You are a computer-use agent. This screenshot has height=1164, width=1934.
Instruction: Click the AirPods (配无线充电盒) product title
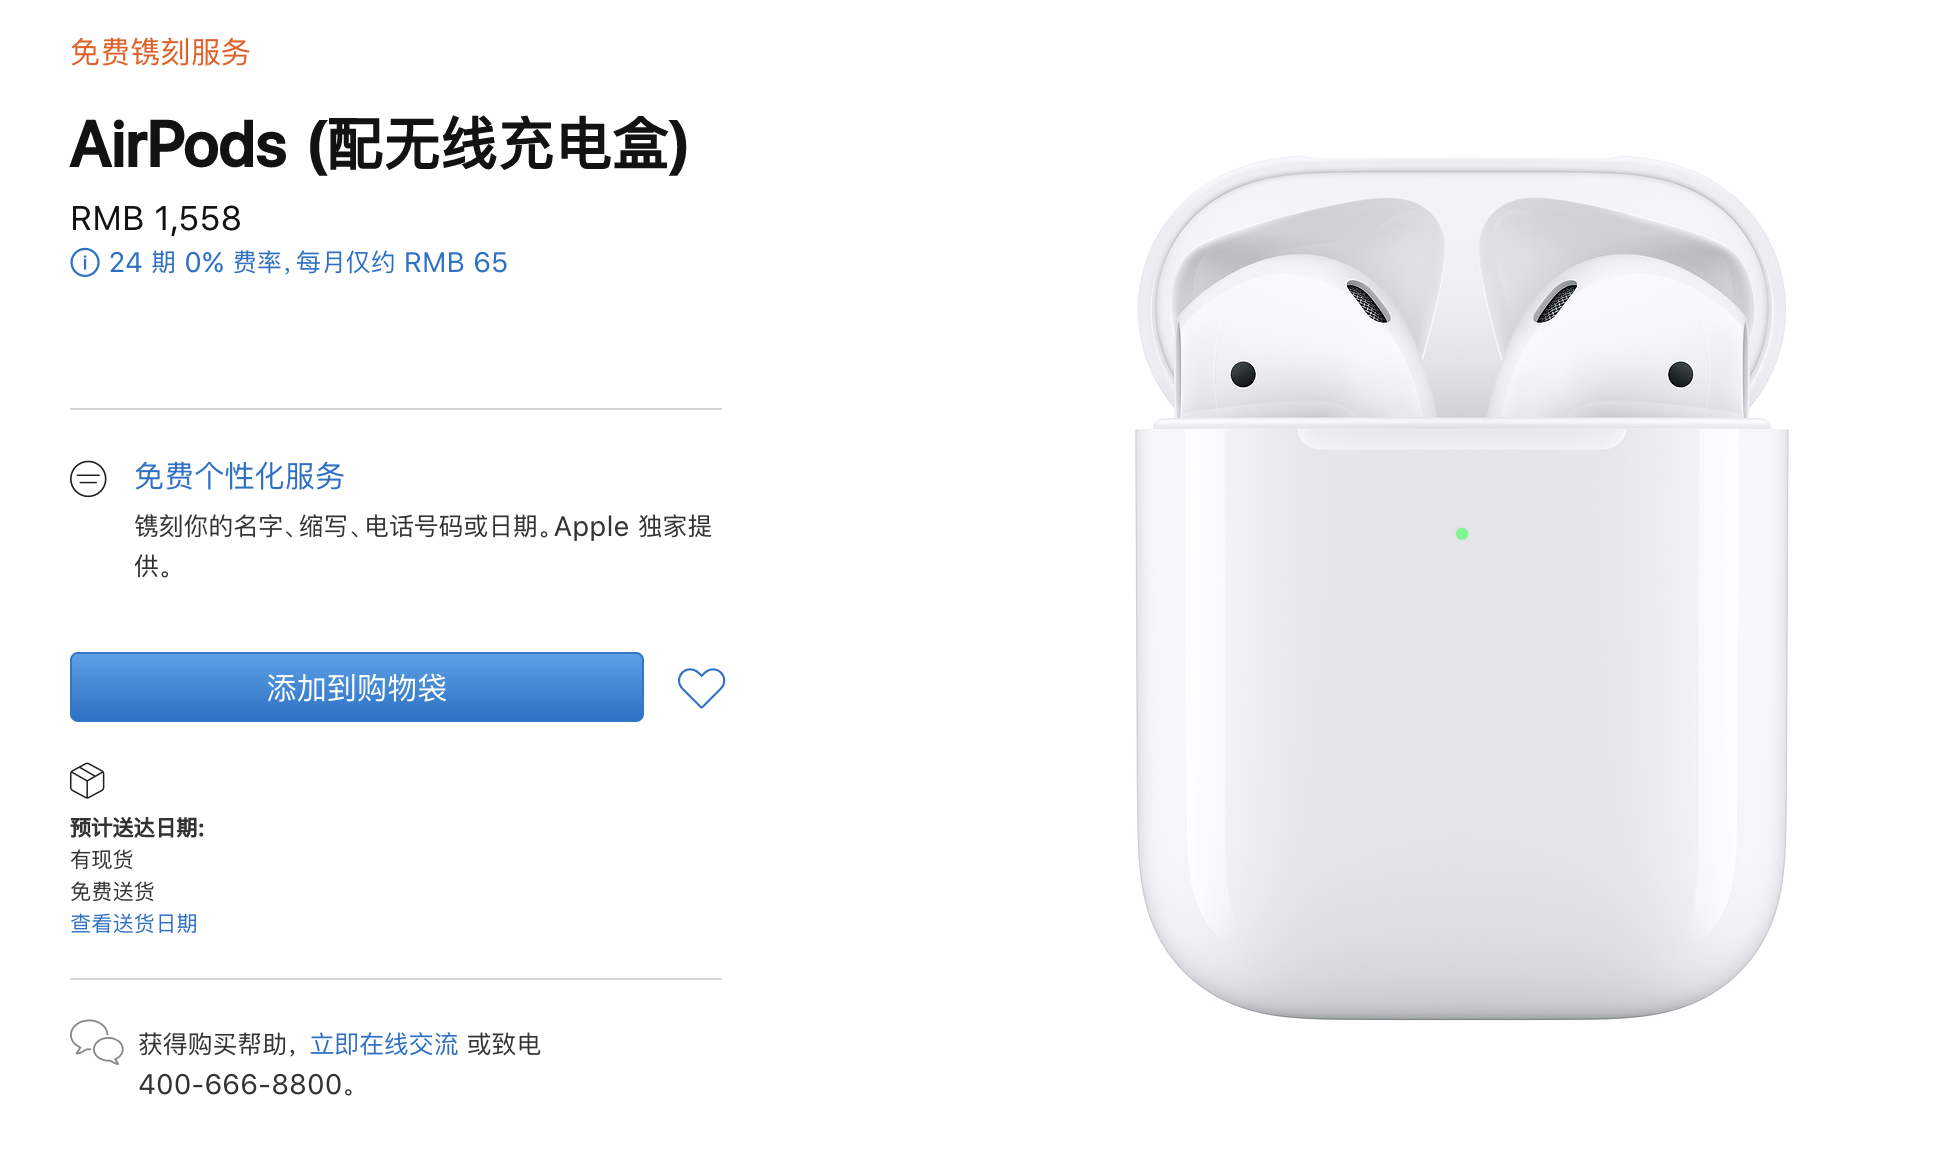tap(379, 145)
